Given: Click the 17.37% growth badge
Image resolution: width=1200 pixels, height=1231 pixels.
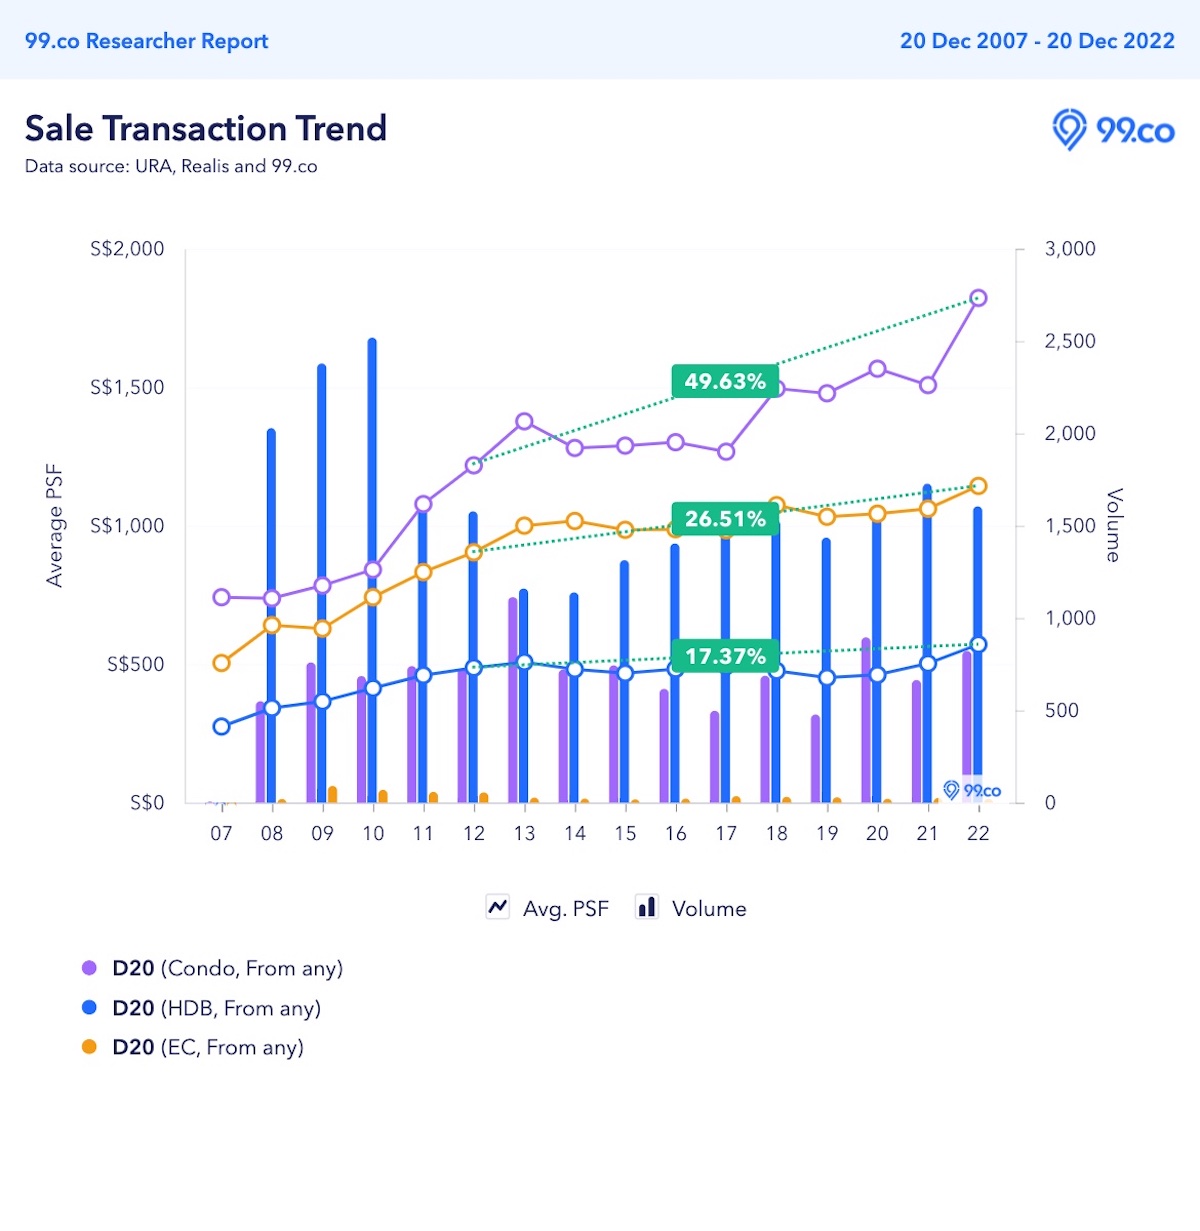Looking at the screenshot, I should click(x=725, y=656).
